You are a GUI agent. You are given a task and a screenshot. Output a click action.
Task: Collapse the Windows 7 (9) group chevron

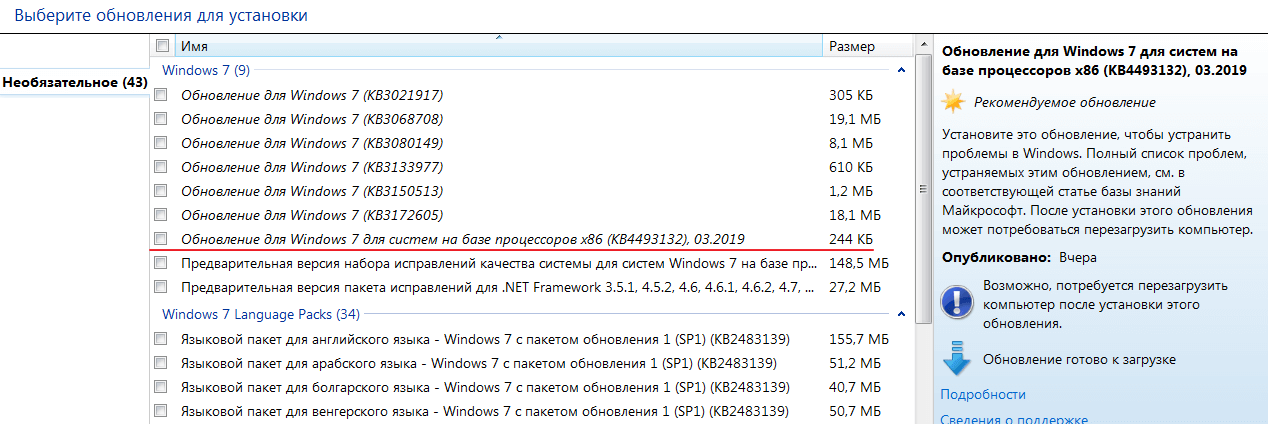[901, 71]
